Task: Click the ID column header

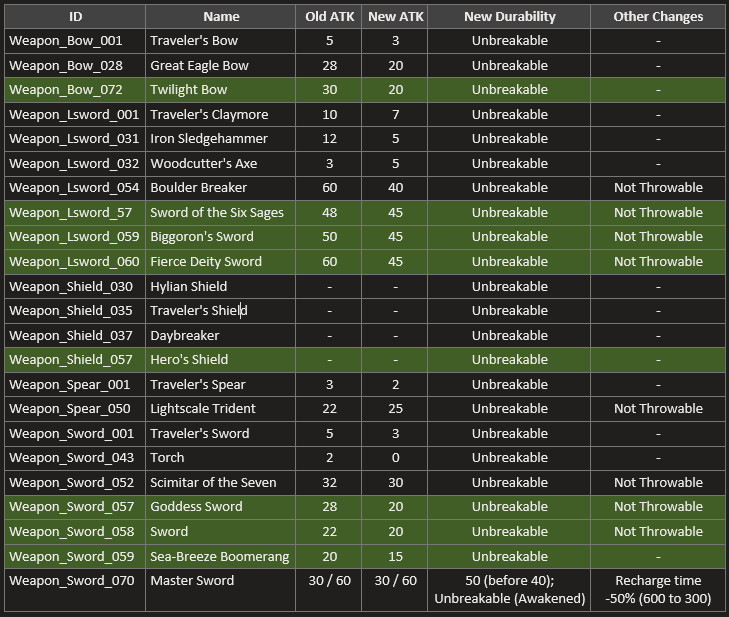Action: 75,16
